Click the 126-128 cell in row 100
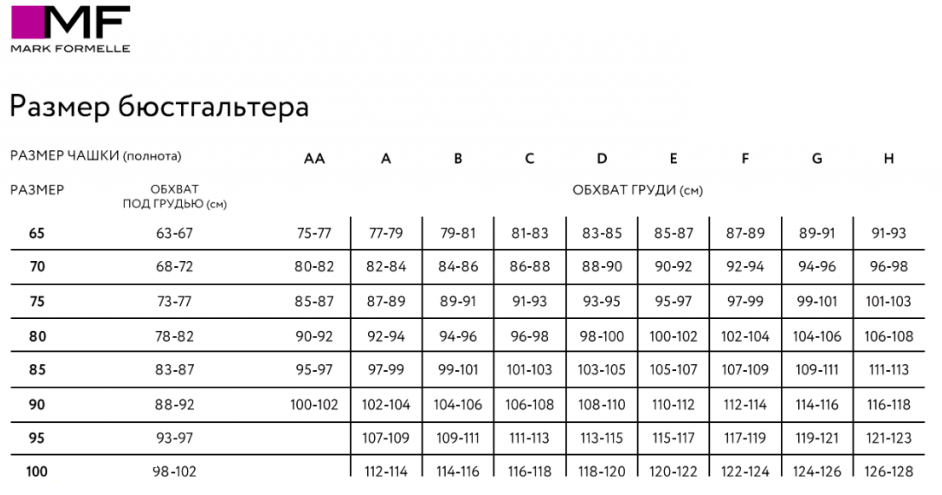Screen dimensions: 942x495 889,472
